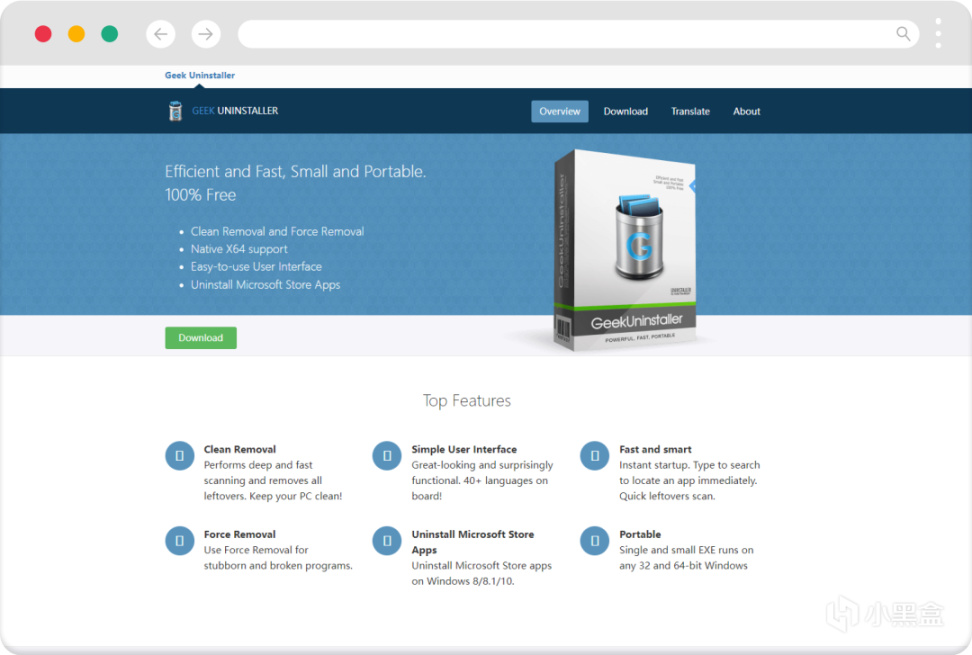Viewport: 972px width, 655px height.
Task: Open the Translate navigation tab
Action: [x=690, y=112]
